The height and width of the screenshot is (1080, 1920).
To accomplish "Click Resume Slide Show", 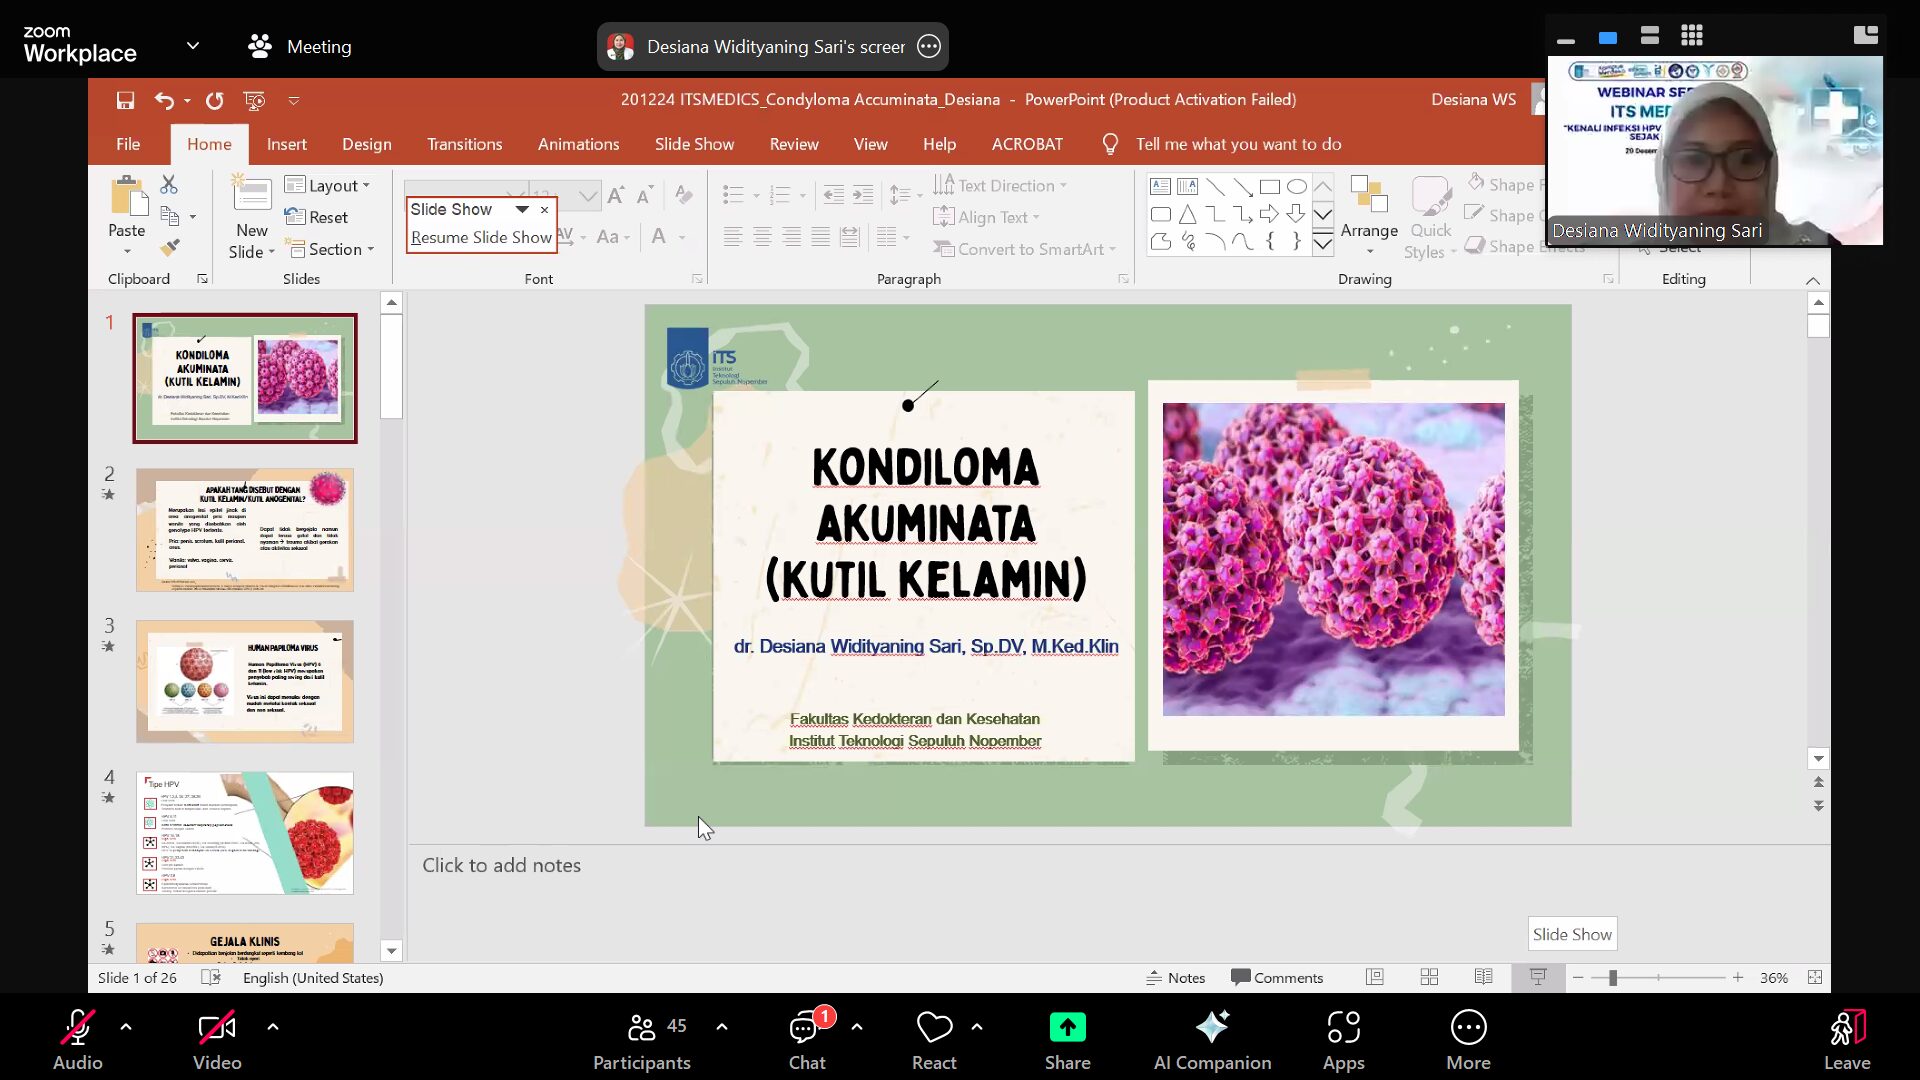I will point(481,237).
